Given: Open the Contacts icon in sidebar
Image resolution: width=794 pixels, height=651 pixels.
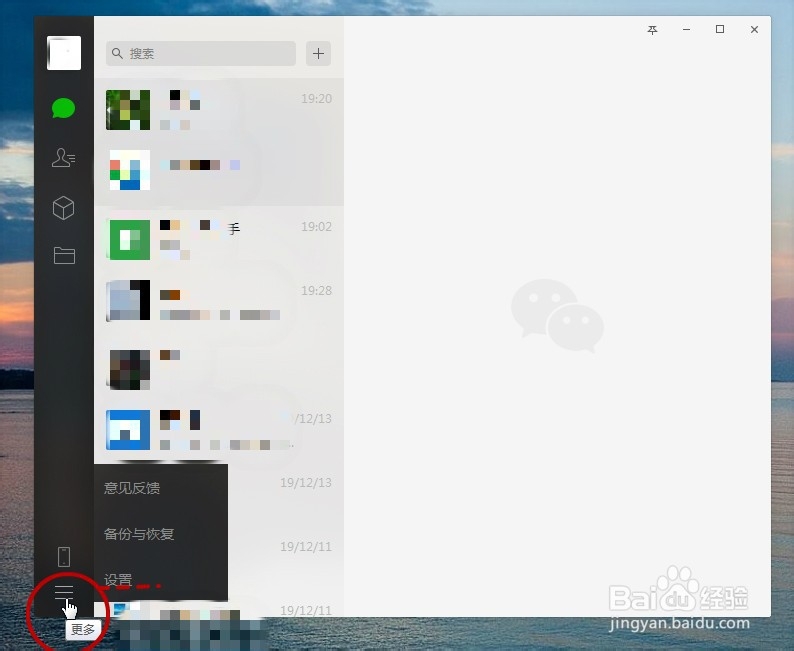Looking at the screenshot, I should 63,157.
